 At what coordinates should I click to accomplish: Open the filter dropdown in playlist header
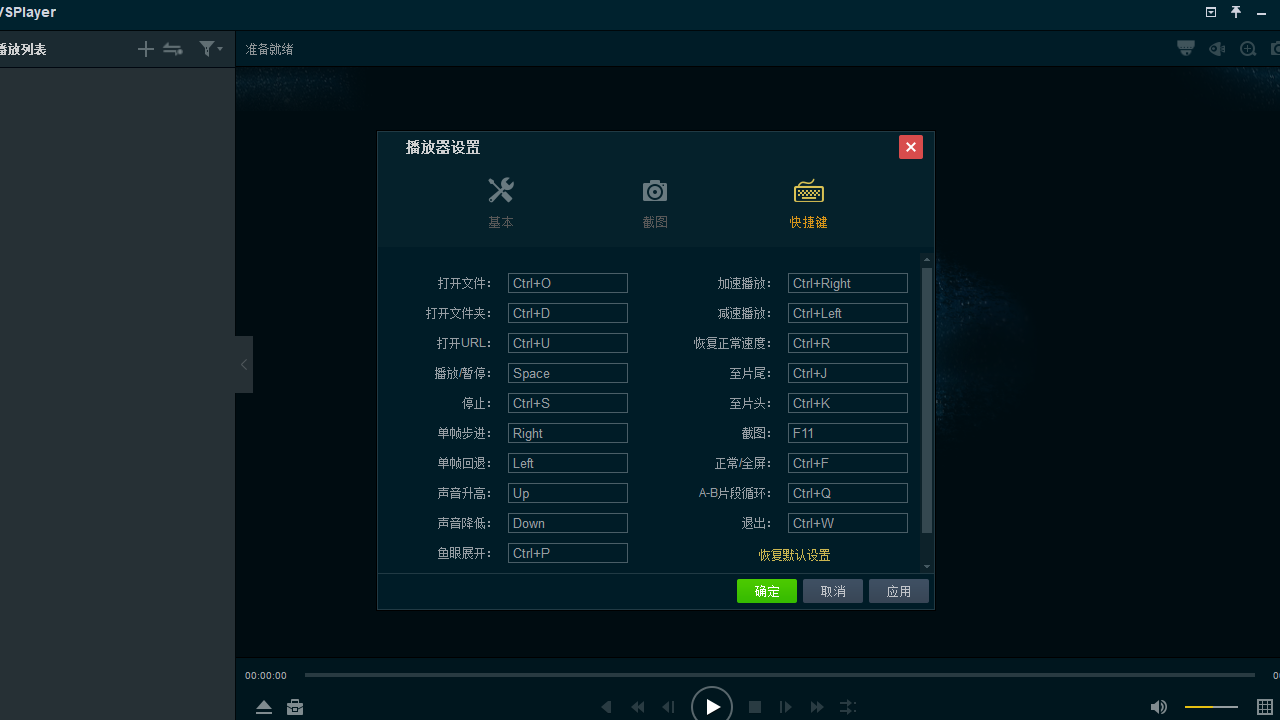(210, 48)
